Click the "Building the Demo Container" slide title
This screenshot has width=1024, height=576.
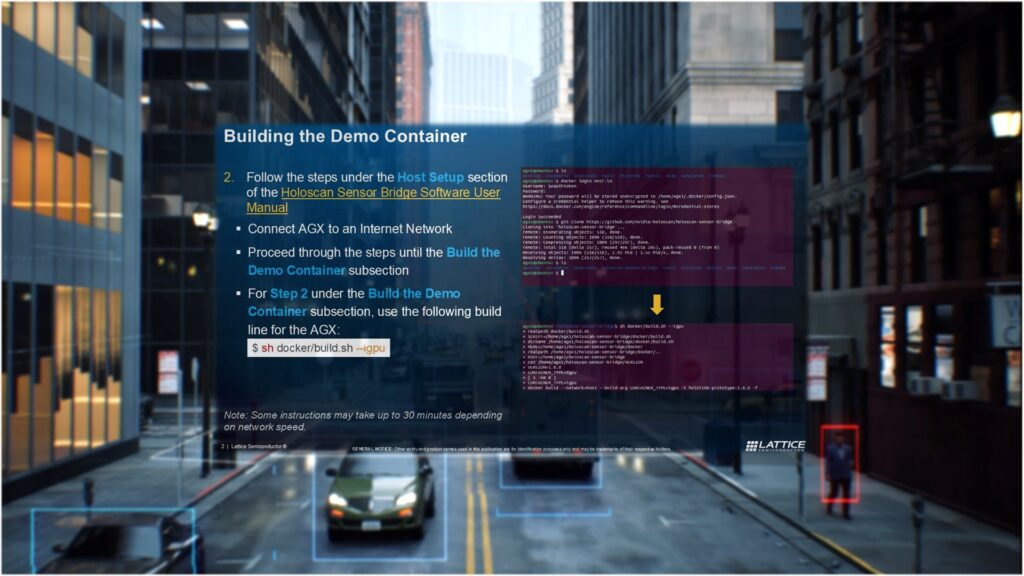tap(345, 136)
